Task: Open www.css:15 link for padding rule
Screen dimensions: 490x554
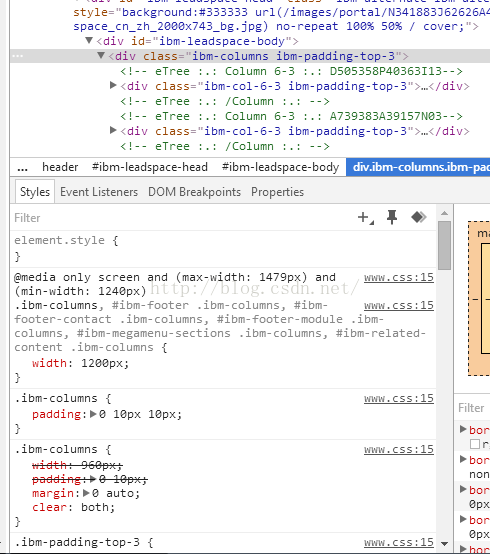Action: pos(399,399)
